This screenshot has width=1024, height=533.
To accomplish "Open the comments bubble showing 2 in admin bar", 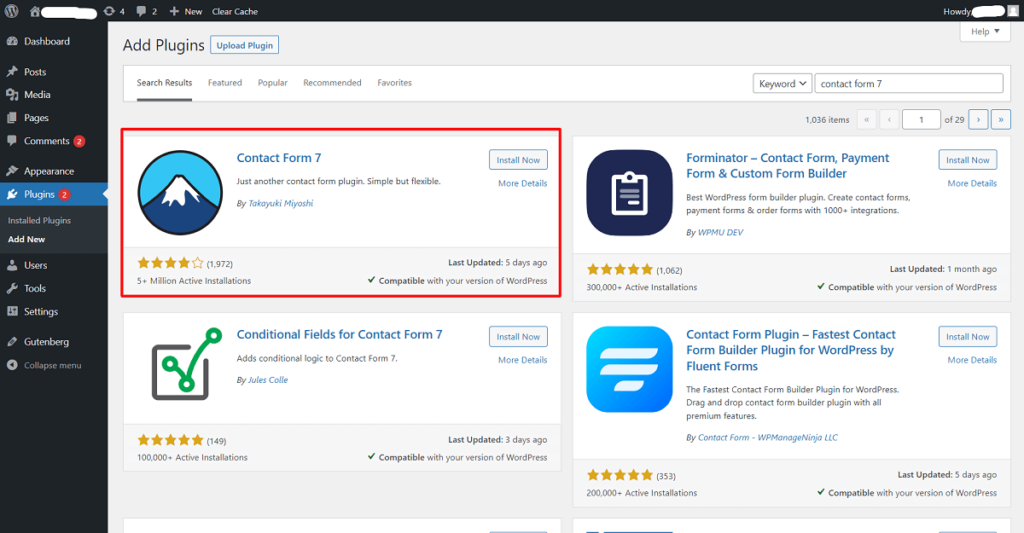I will click(141, 11).
